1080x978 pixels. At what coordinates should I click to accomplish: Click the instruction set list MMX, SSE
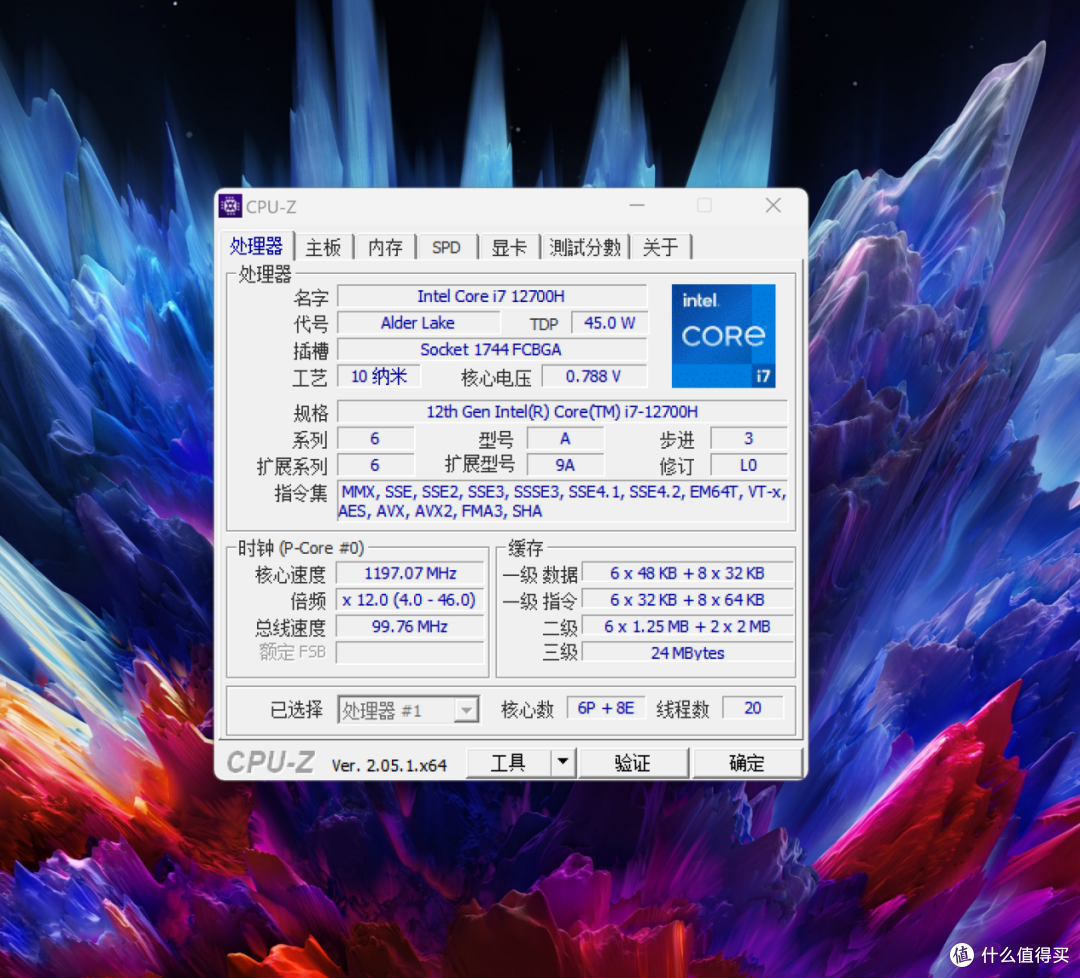(562, 501)
